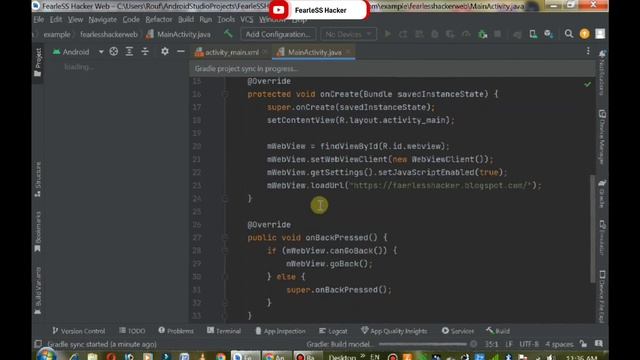This screenshot has height=360, width=640.
Task: Open the Code menu
Action: [131, 20]
